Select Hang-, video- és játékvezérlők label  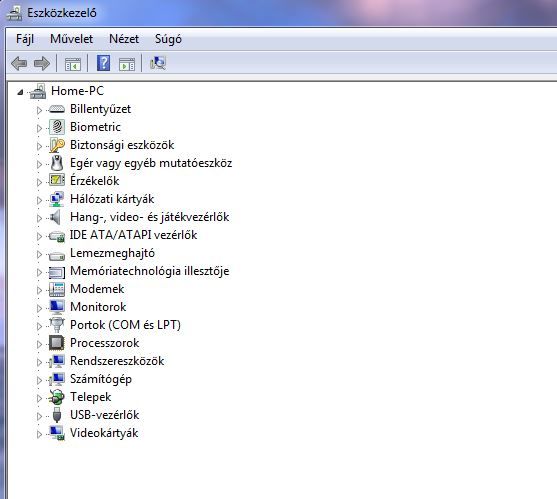click(150, 217)
